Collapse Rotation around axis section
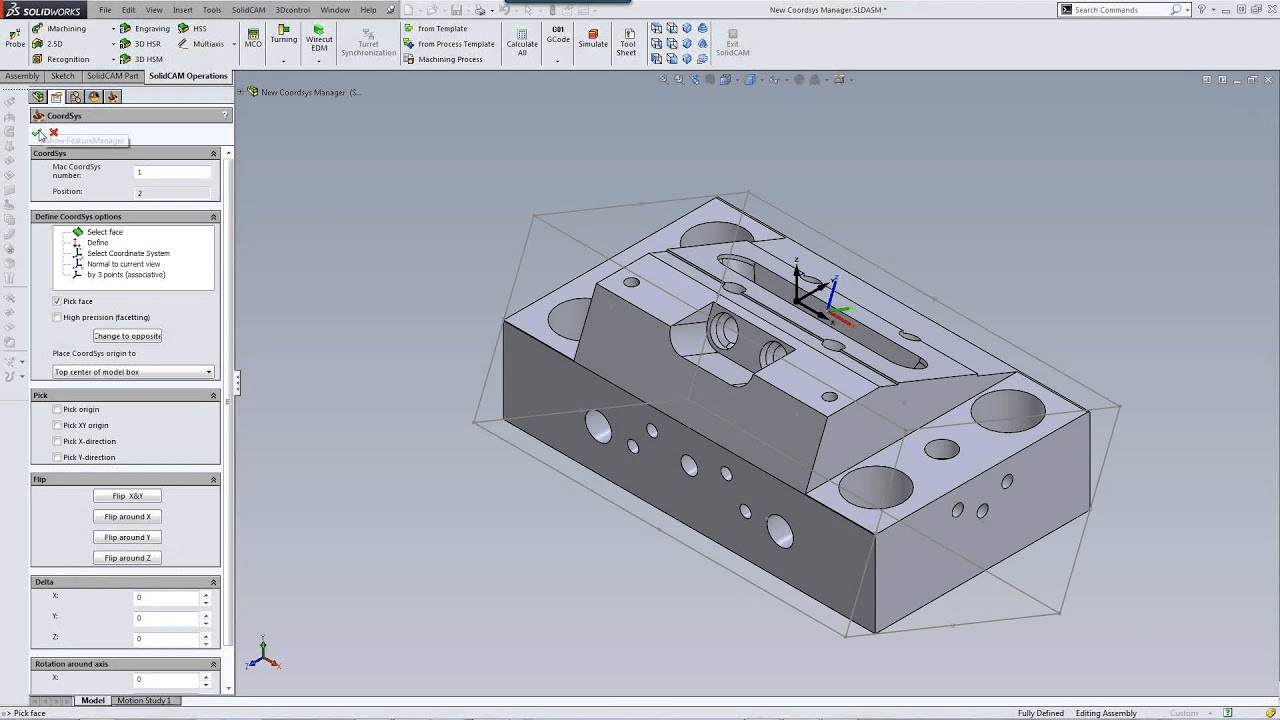This screenshot has width=1280, height=720. [213, 664]
